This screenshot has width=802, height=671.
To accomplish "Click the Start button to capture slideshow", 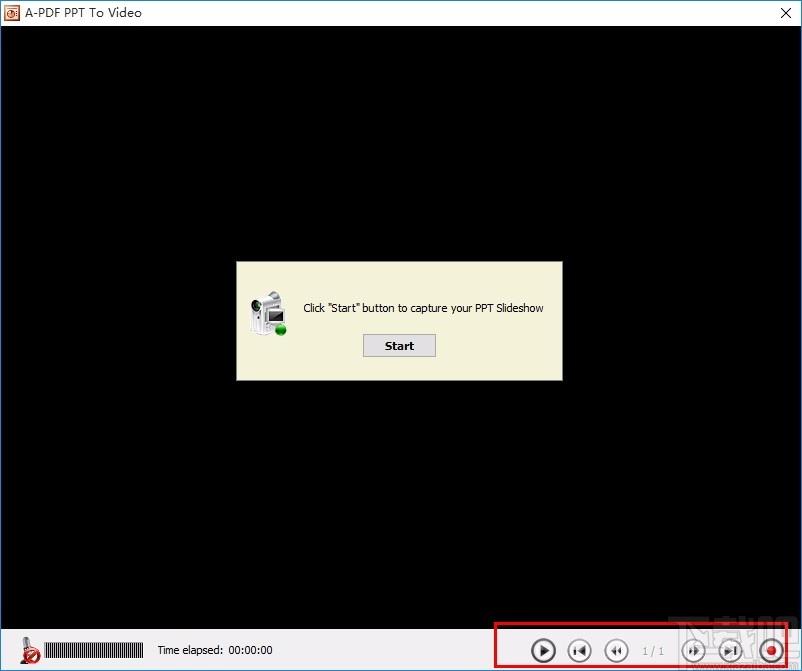I will tap(399, 346).
